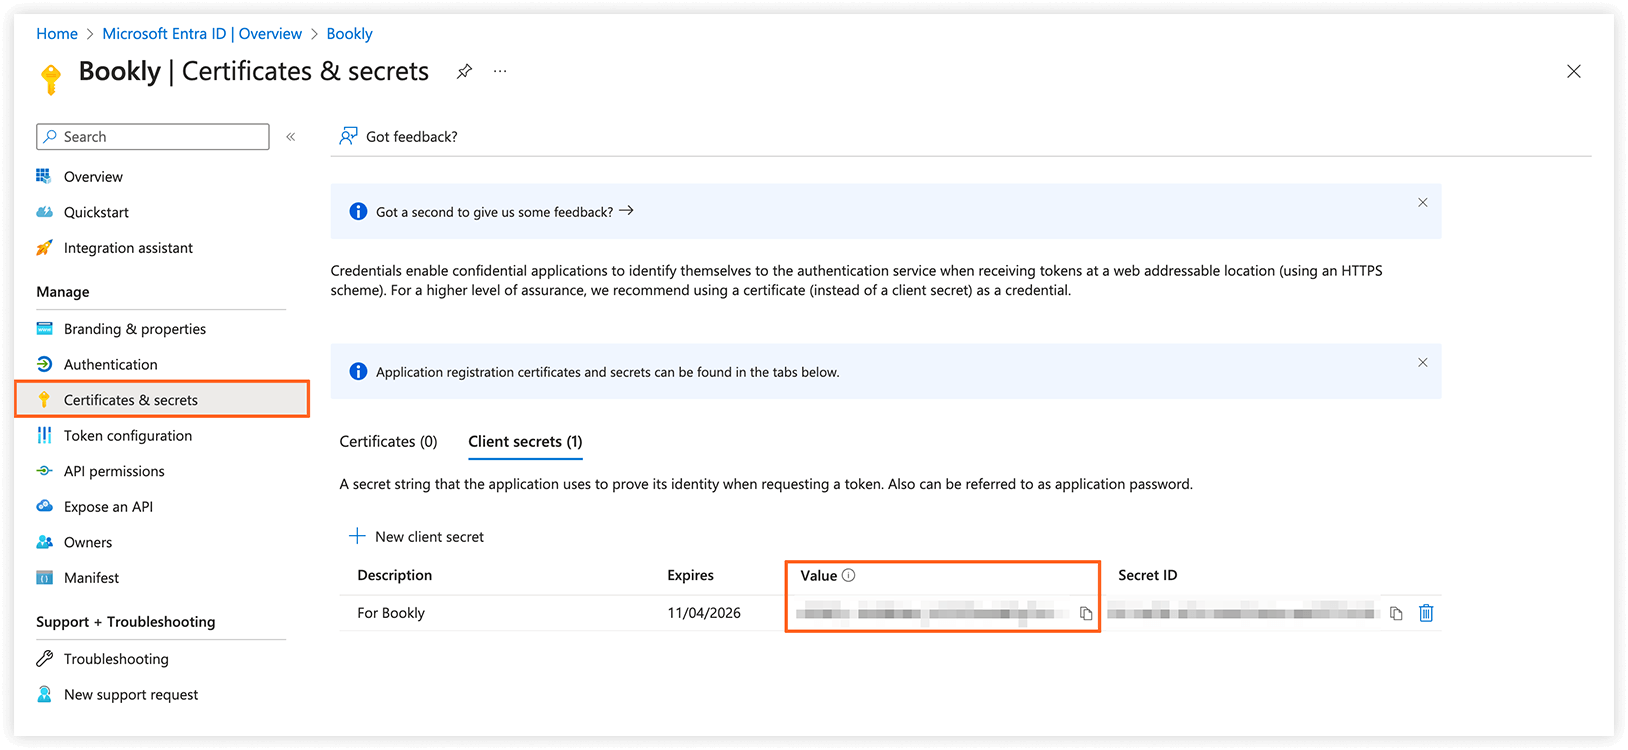Sort by Description column header
Screen dimensions: 1628x750
click(394, 575)
